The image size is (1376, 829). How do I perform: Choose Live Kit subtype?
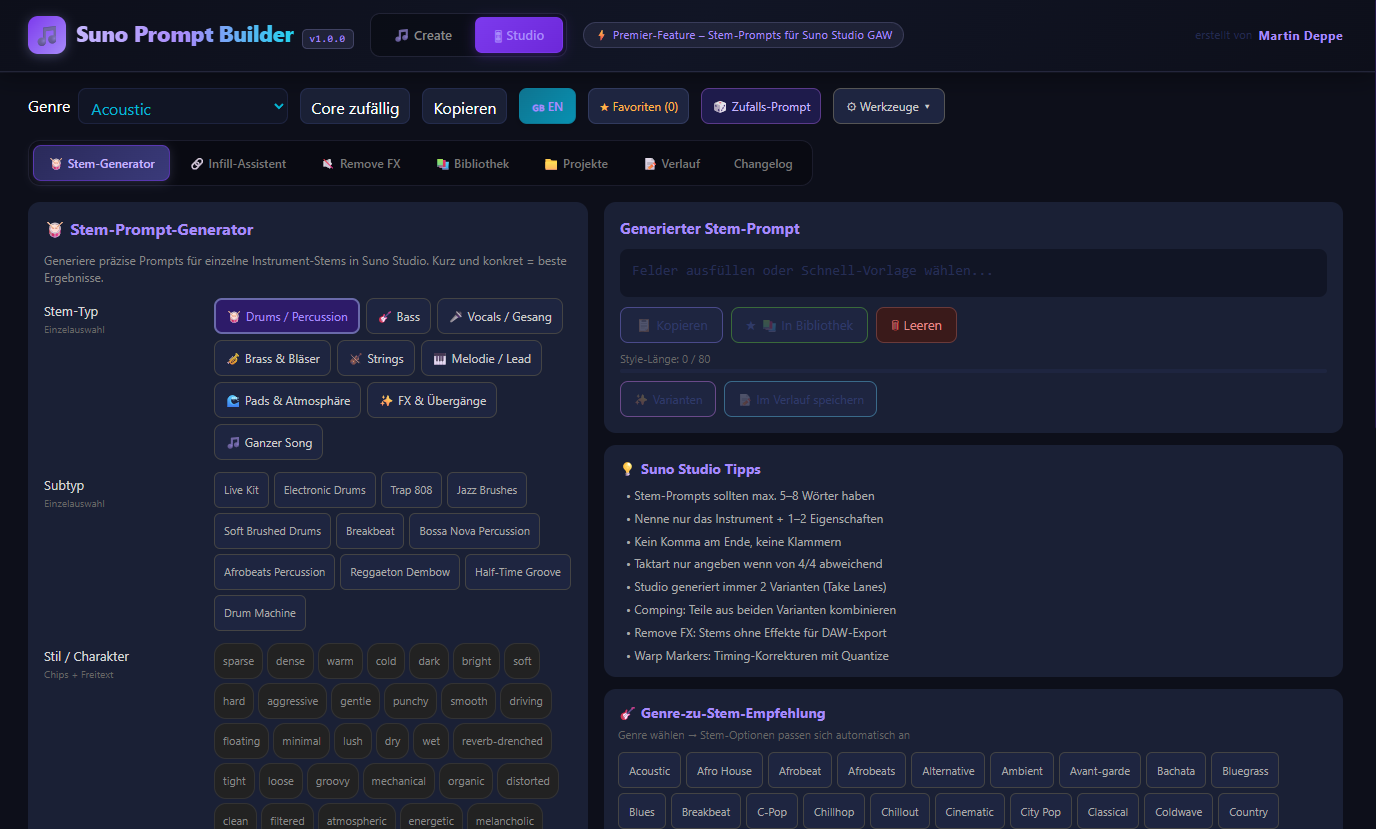coord(241,490)
